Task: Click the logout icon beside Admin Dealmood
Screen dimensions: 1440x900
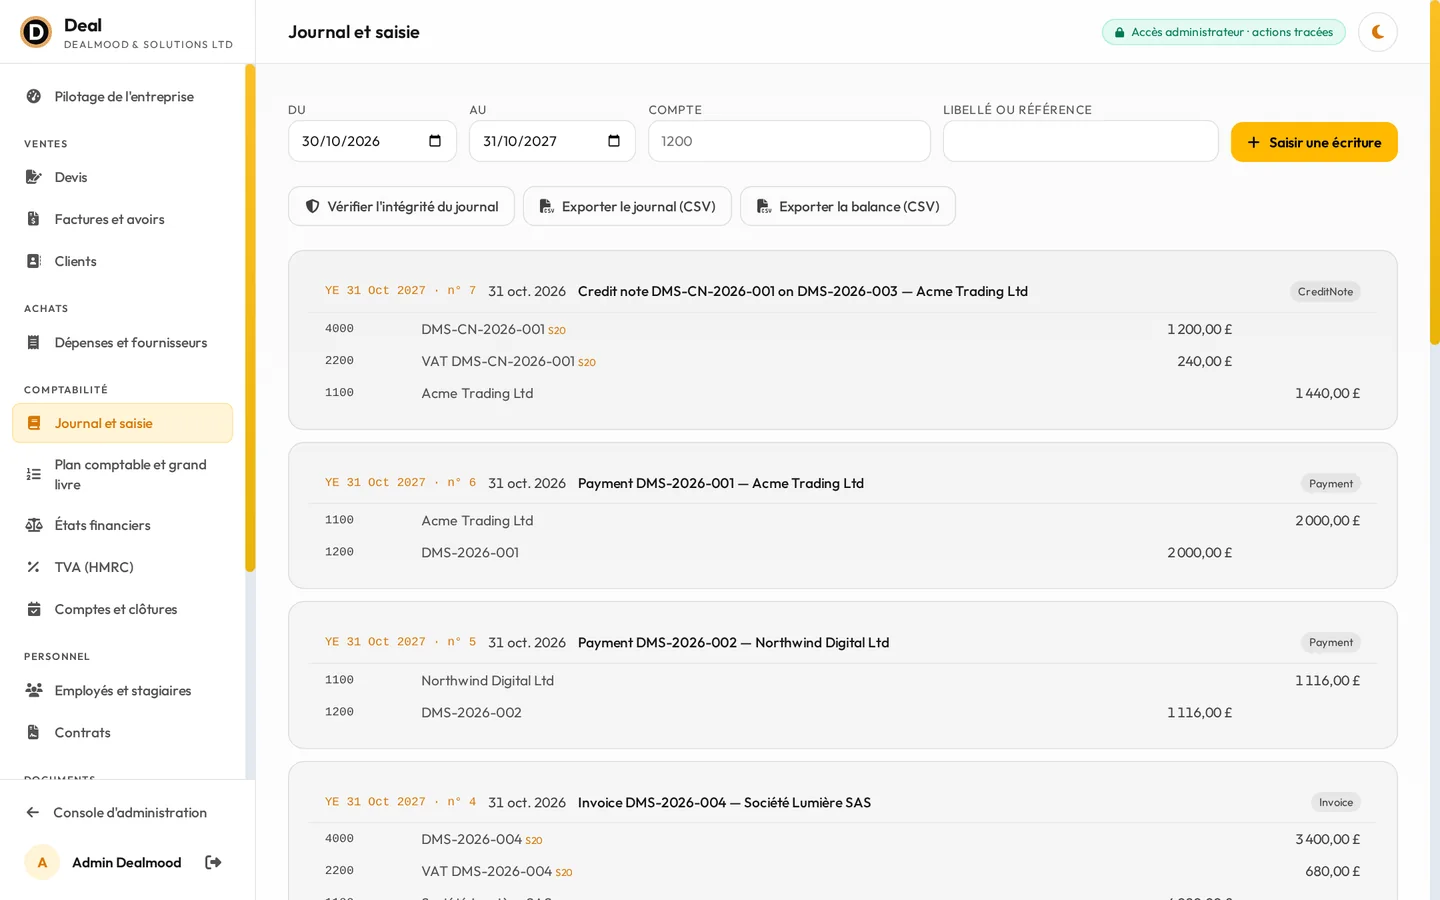Action: [x=213, y=862]
